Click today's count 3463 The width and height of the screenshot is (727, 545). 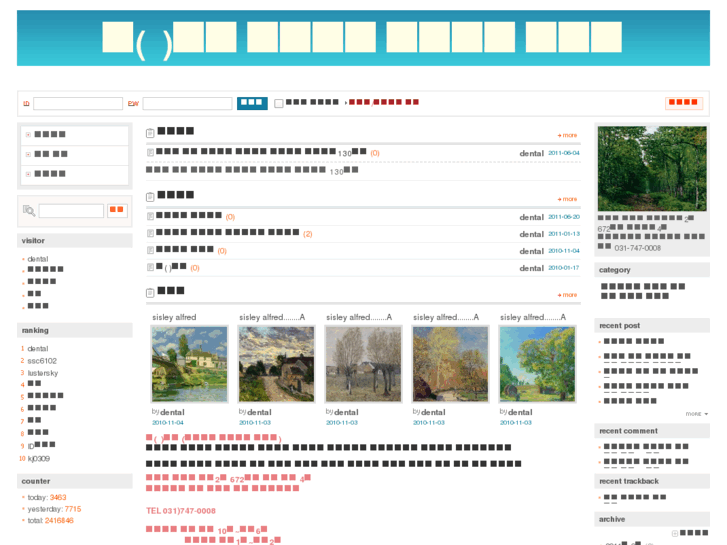pyautogui.click(x=58, y=497)
